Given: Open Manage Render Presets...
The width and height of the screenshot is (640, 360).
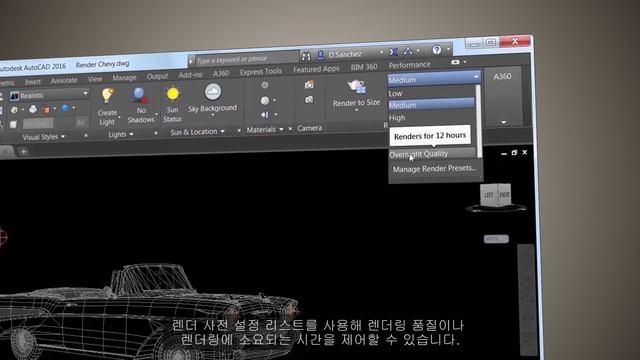Looking at the screenshot, I should (x=434, y=168).
